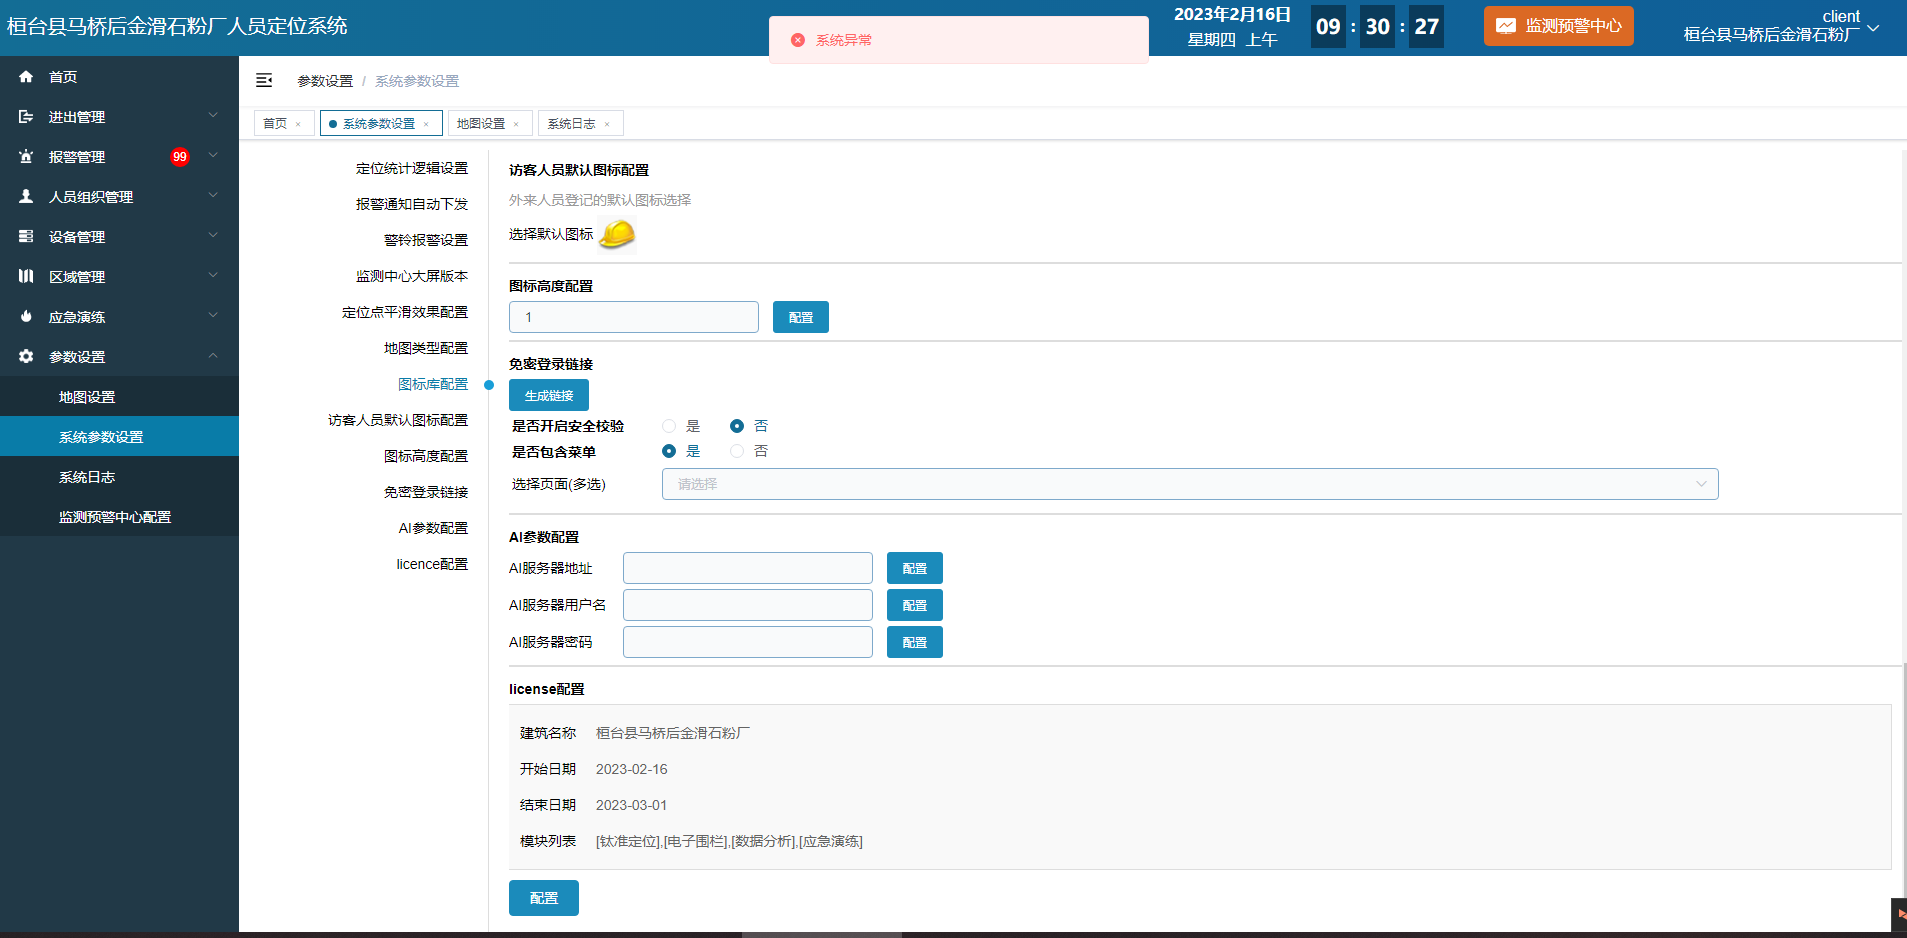Viewport: 1907px width, 938px height.
Task: Click the 生成链接 button
Action: click(549, 395)
